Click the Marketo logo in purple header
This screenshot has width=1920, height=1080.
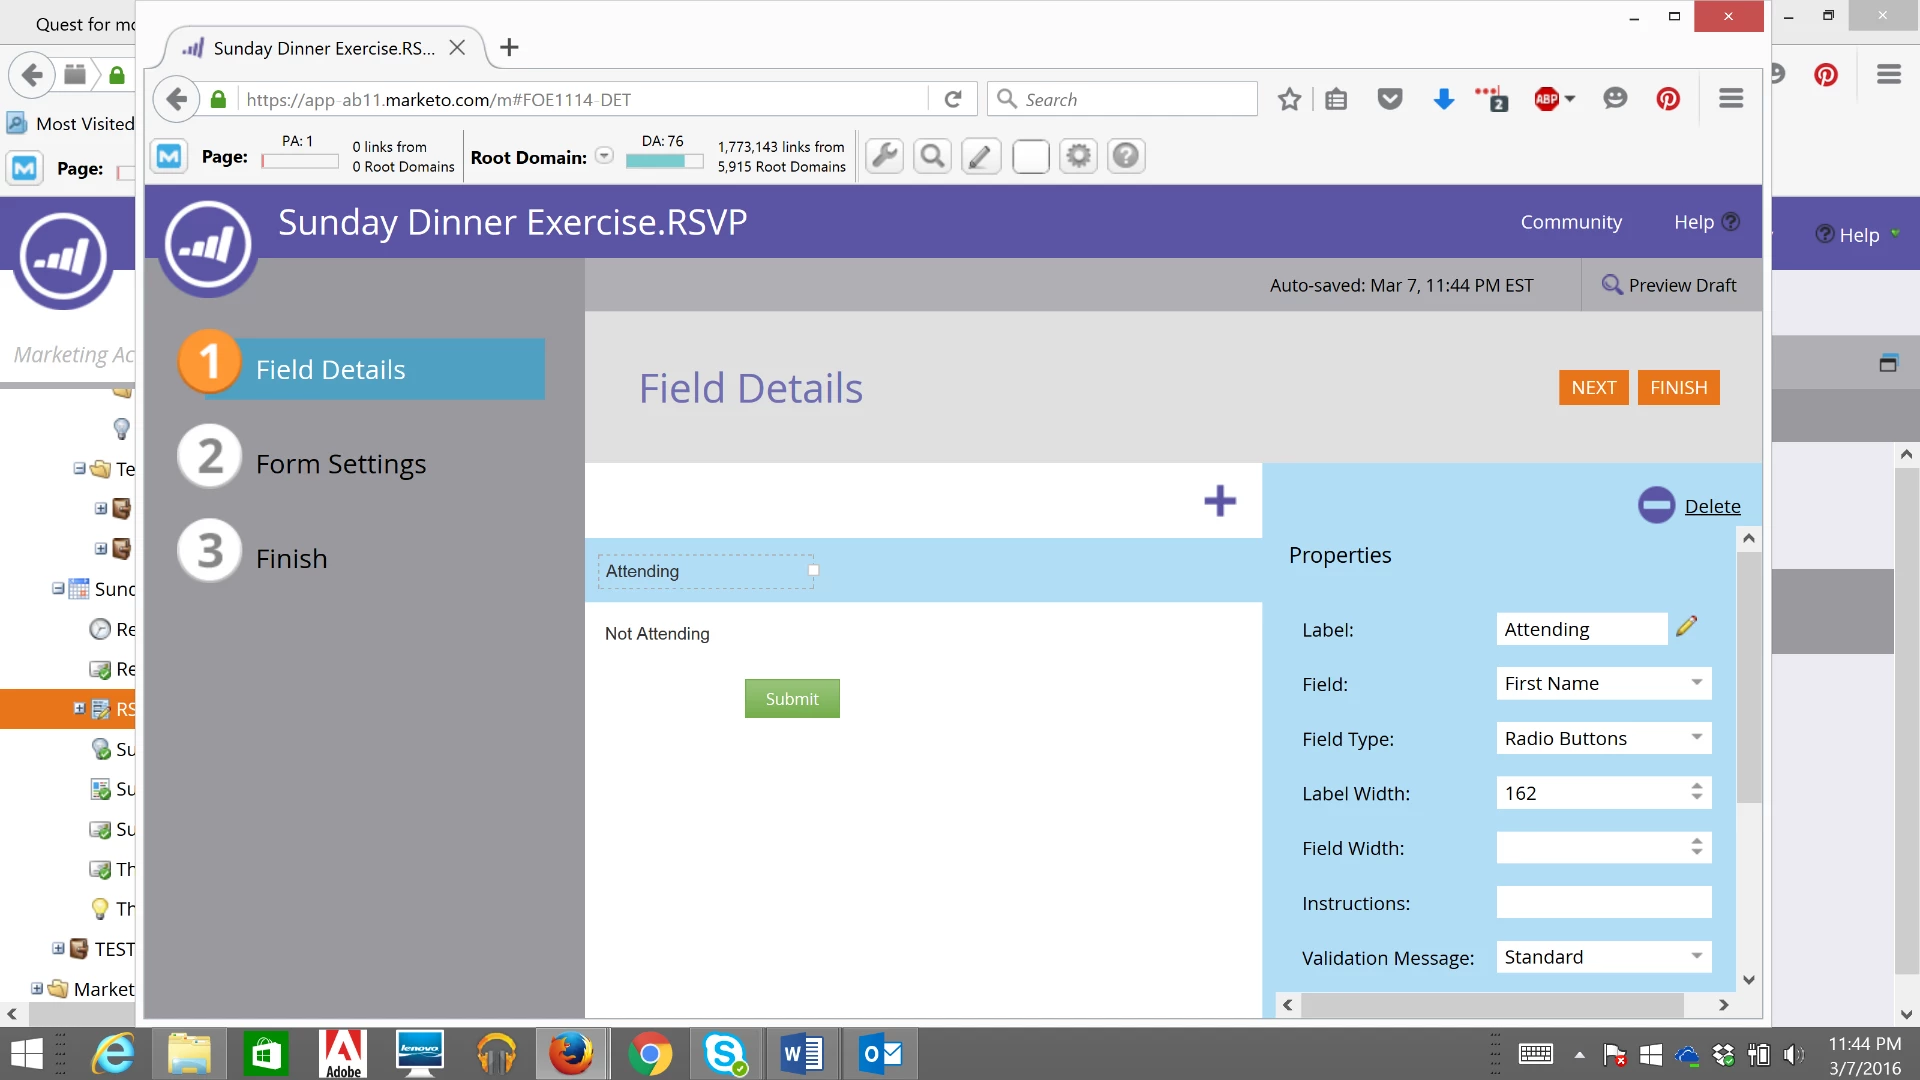click(x=208, y=246)
